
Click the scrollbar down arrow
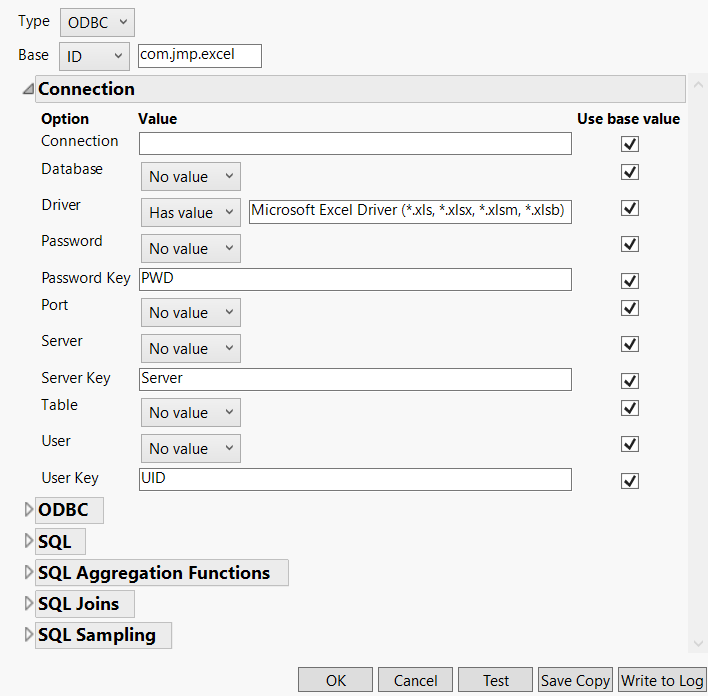[698, 643]
